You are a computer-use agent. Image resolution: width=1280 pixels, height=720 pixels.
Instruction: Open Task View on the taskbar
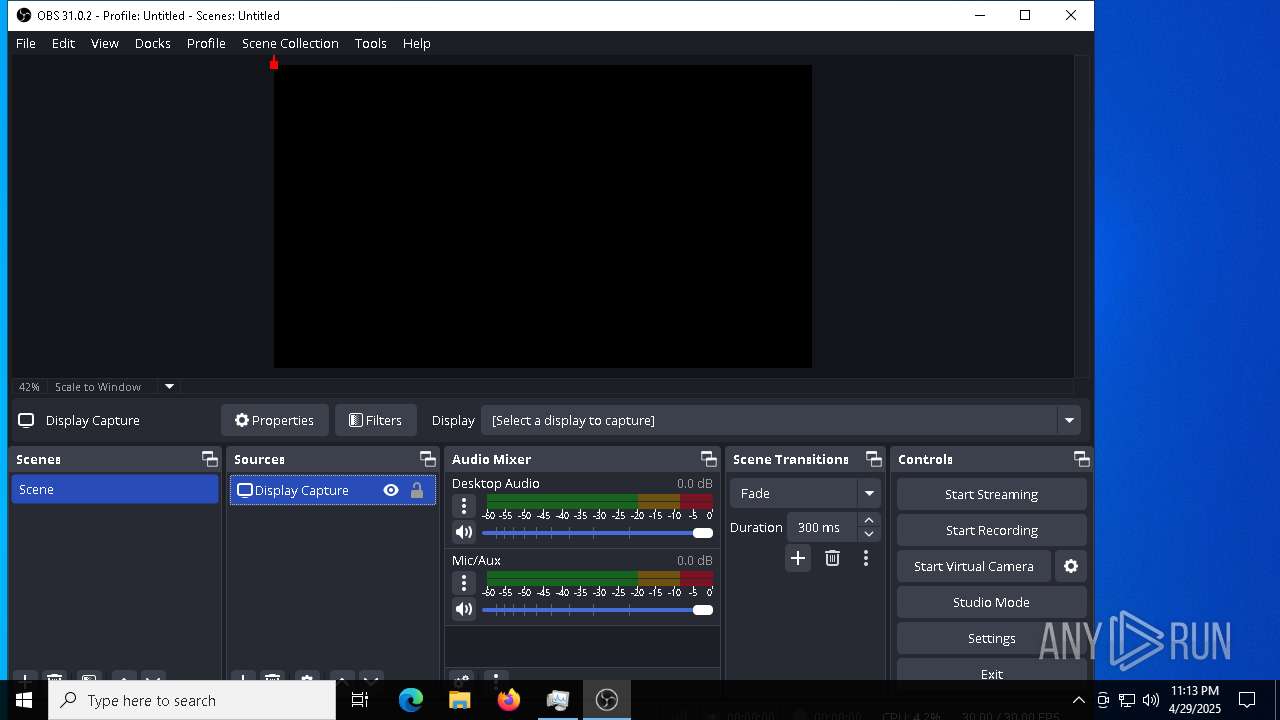click(x=360, y=700)
